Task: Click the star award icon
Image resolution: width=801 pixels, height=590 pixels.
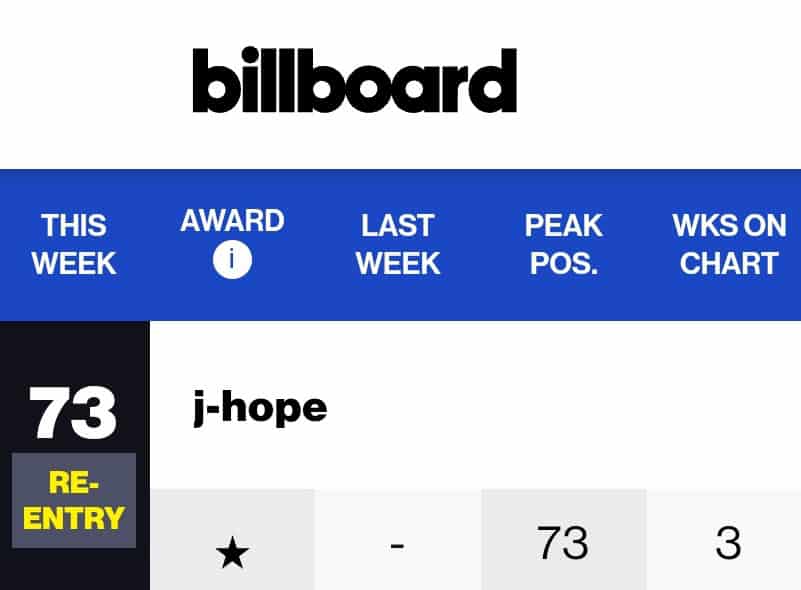Action: coord(232,553)
